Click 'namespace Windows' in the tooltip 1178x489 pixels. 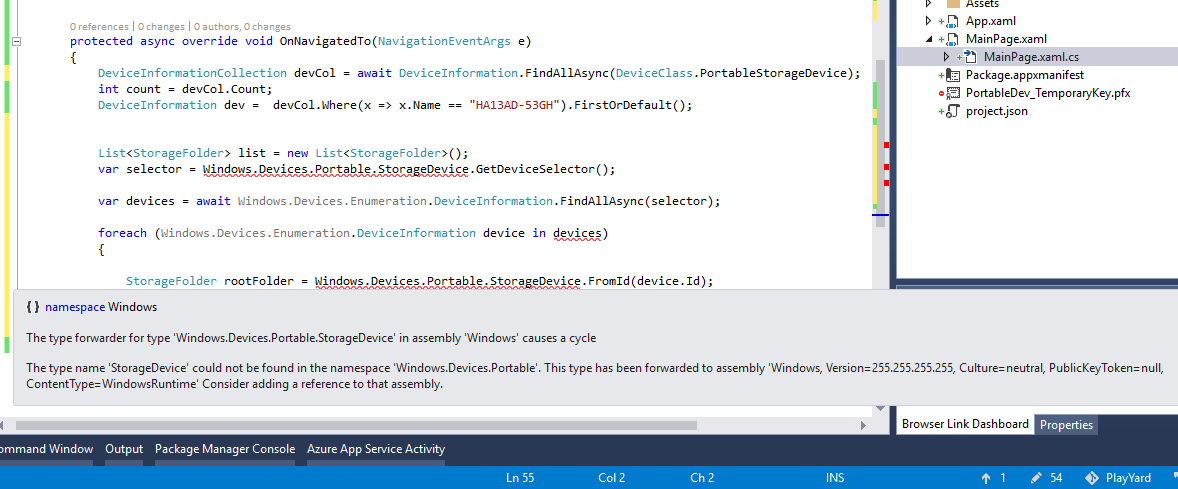coord(101,307)
